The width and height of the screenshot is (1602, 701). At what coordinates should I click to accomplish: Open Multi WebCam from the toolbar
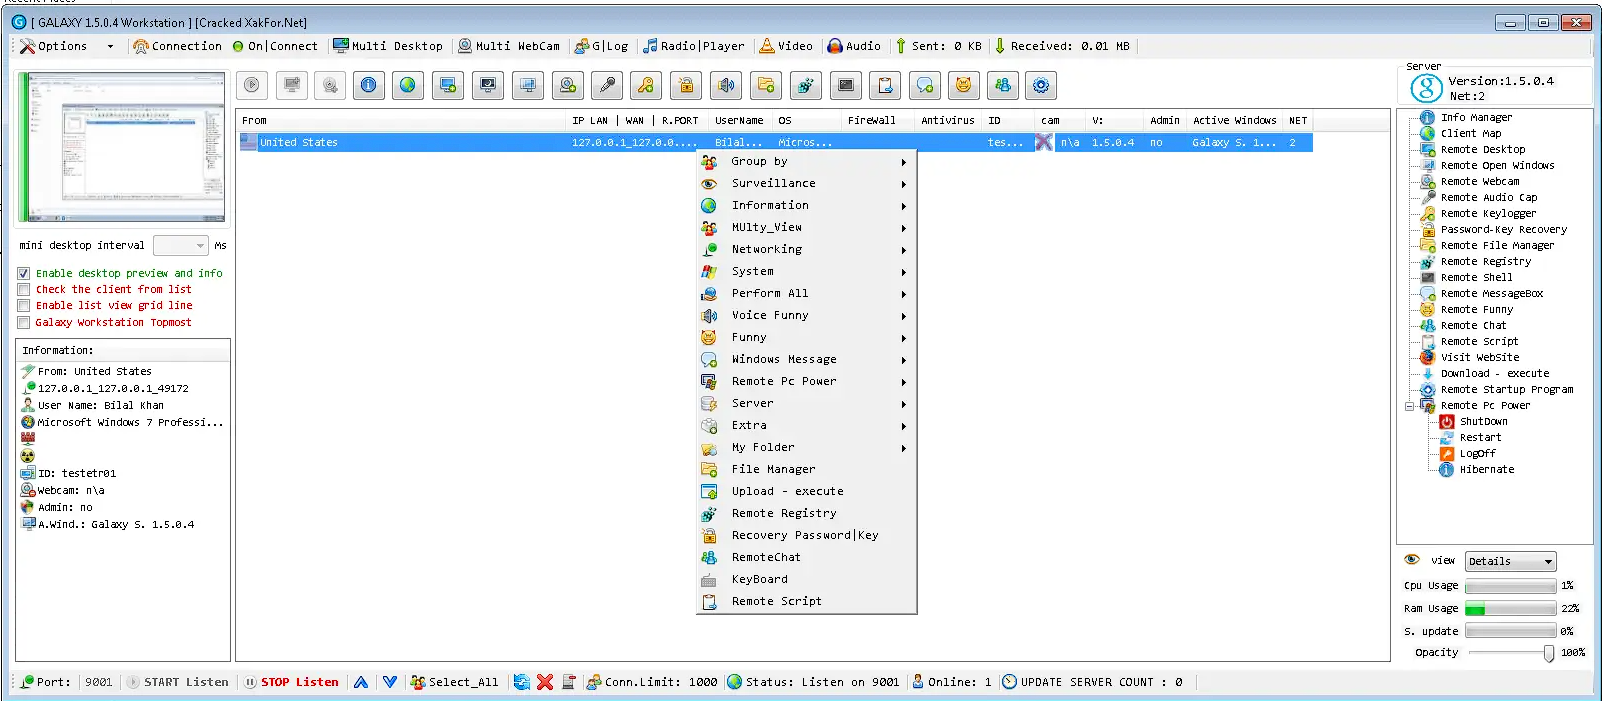[x=509, y=46]
